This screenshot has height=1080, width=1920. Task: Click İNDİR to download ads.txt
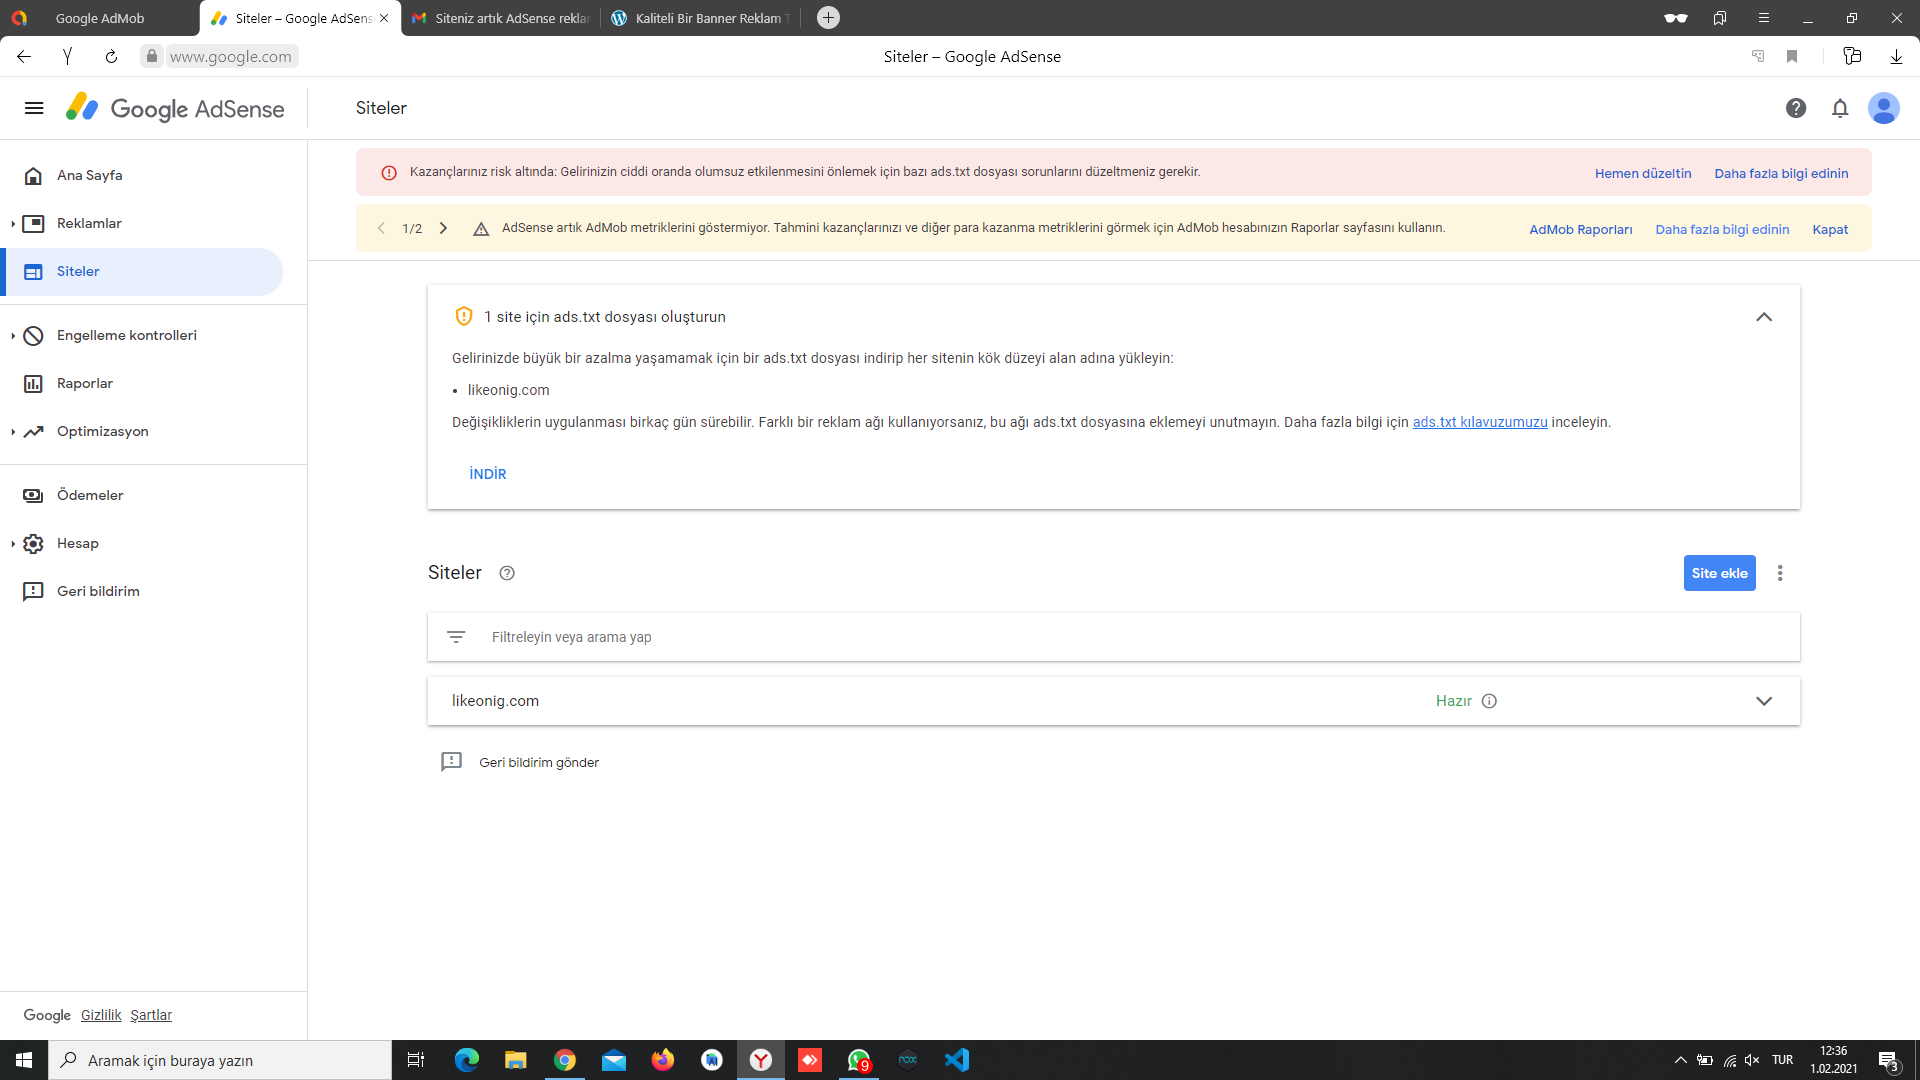(x=488, y=474)
